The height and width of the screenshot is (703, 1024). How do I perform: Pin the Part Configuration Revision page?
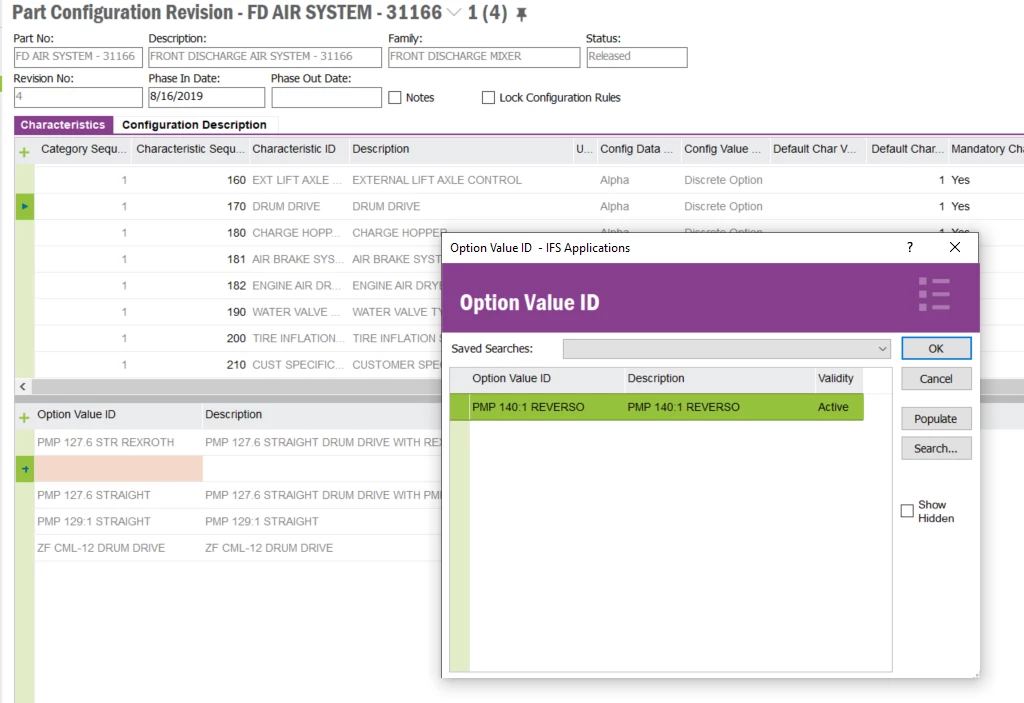click(521, 14)
